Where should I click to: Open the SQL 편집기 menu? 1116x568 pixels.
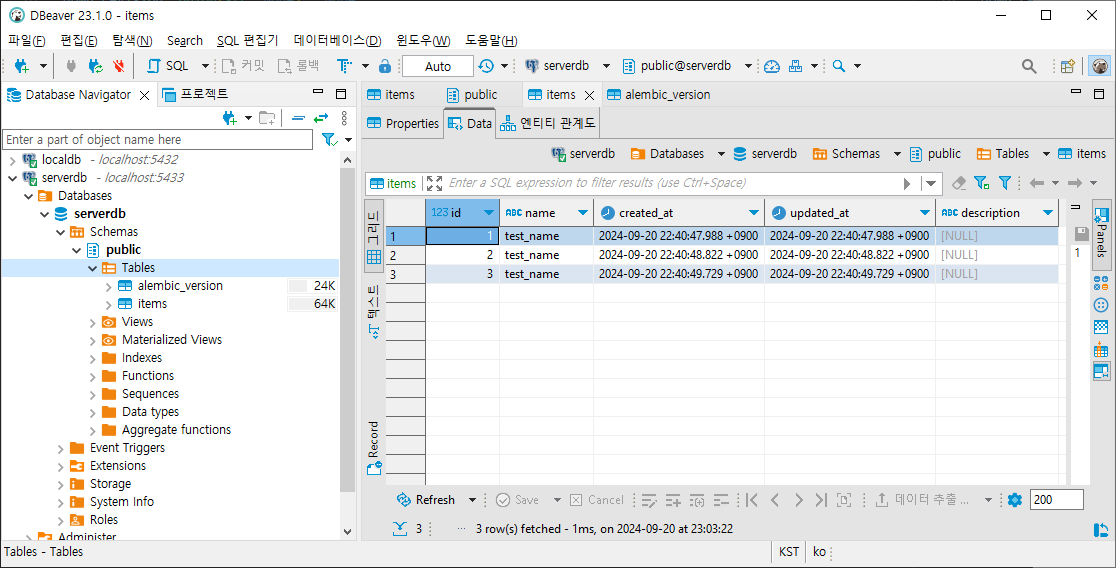coord(248,41)
